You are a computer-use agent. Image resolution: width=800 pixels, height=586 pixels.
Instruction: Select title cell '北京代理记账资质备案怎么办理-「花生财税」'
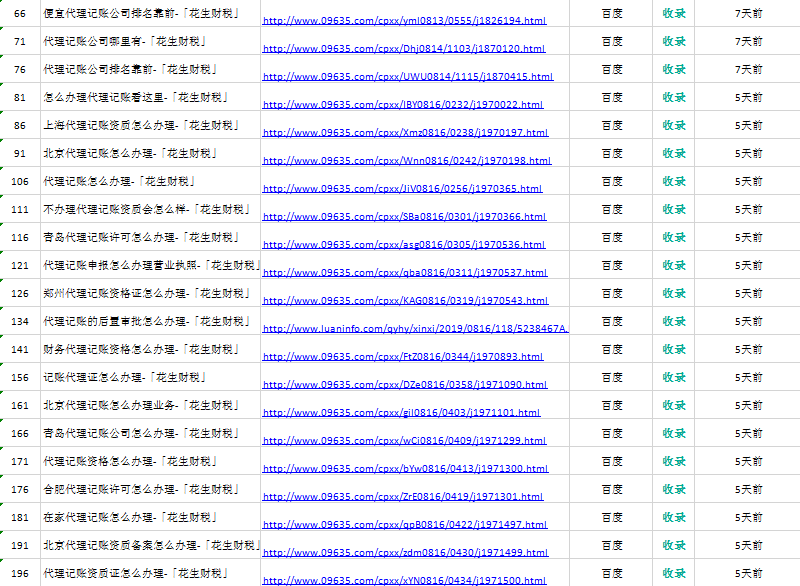(151, 546)
